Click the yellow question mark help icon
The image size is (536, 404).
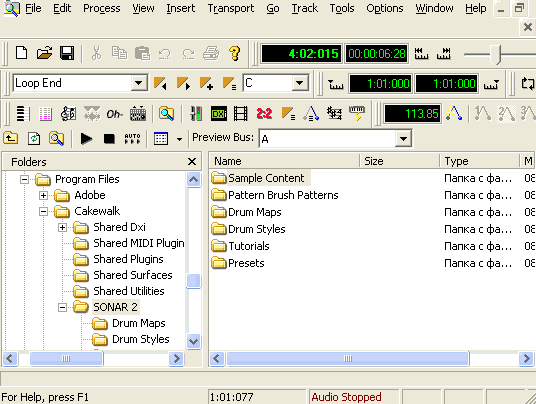pyautogui.click(x=234, y=53)
